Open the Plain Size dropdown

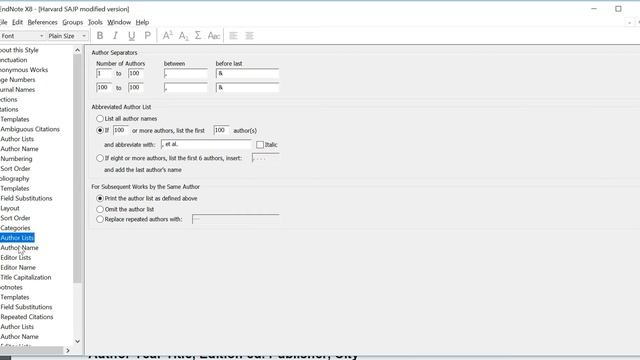67,36
